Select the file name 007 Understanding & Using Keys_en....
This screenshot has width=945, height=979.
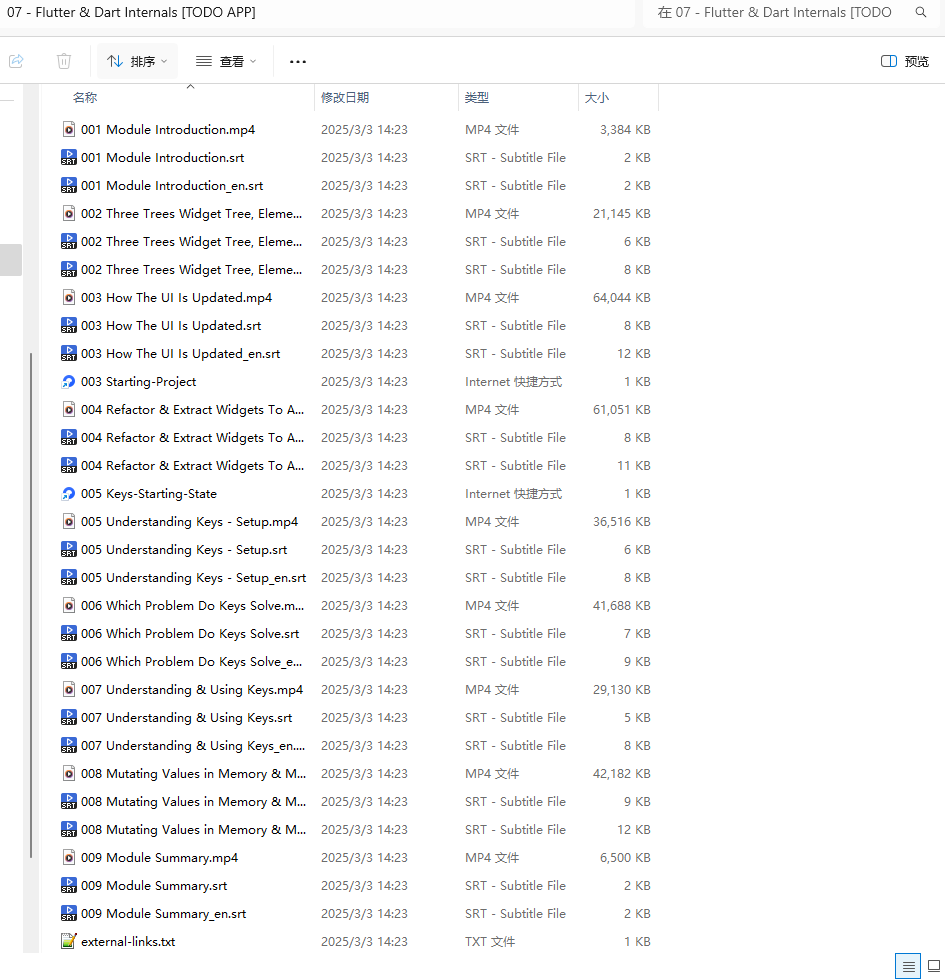click(x=193, y=745)
